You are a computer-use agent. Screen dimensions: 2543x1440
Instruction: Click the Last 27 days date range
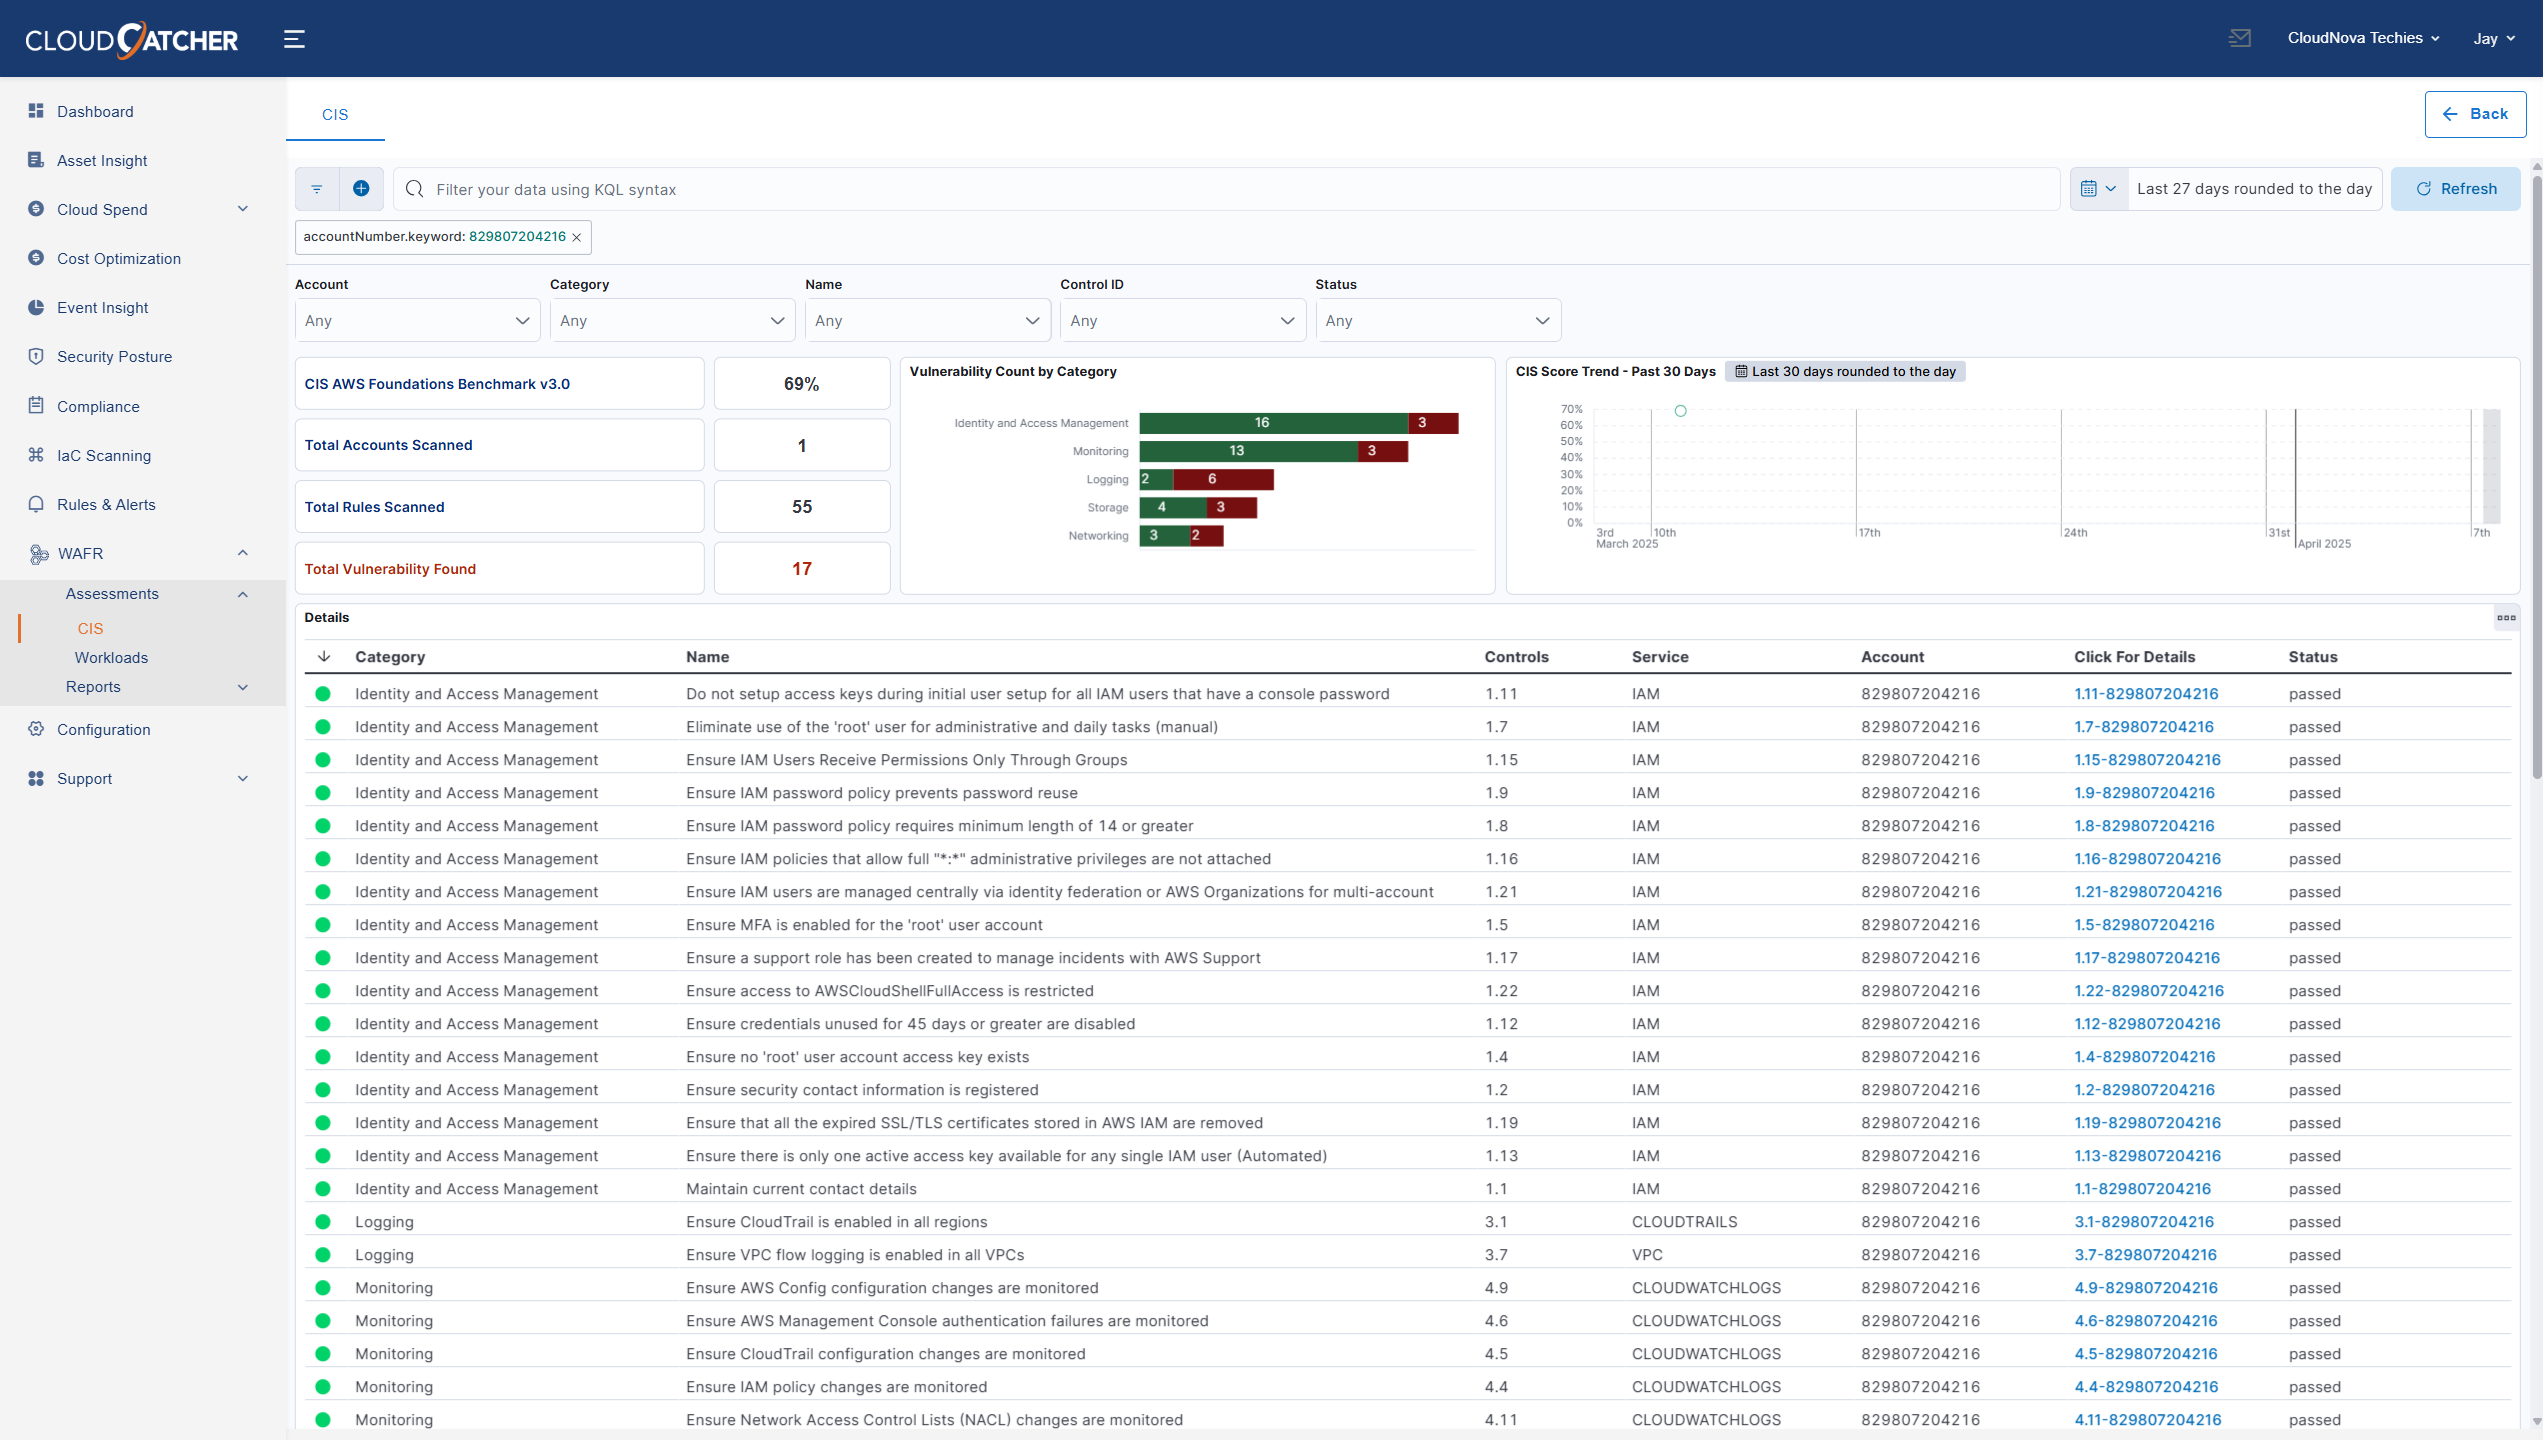point(2254,189)
